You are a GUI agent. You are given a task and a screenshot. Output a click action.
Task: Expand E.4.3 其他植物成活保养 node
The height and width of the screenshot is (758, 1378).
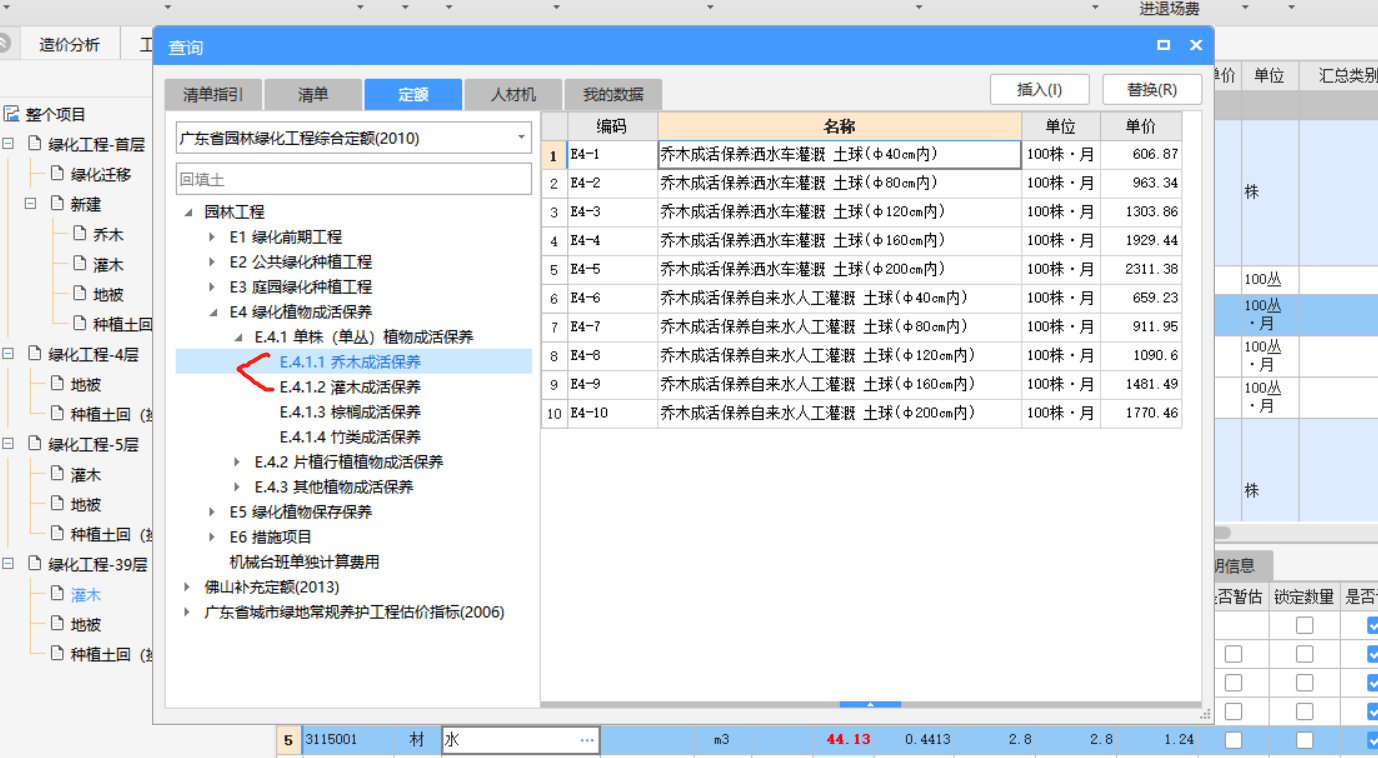point(237,487)
